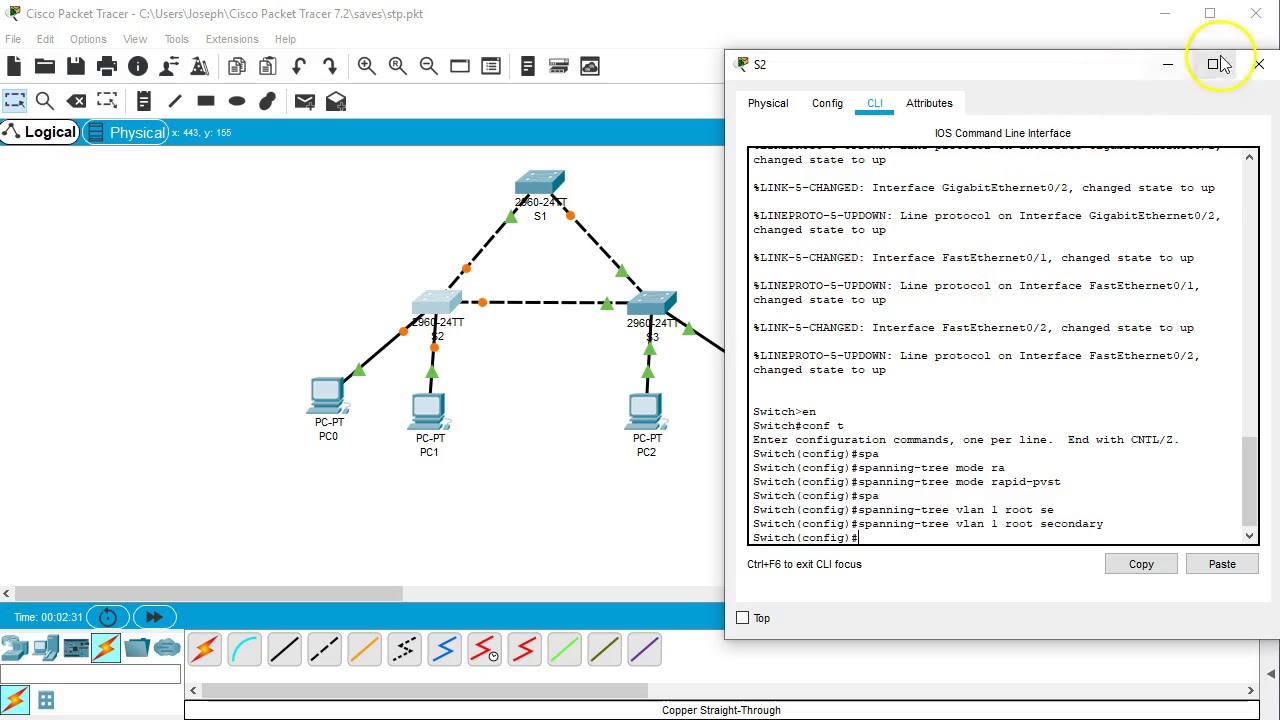Activate the Delete tool
The width and height of the screenshot is (1280, 720).
point(76,101)
